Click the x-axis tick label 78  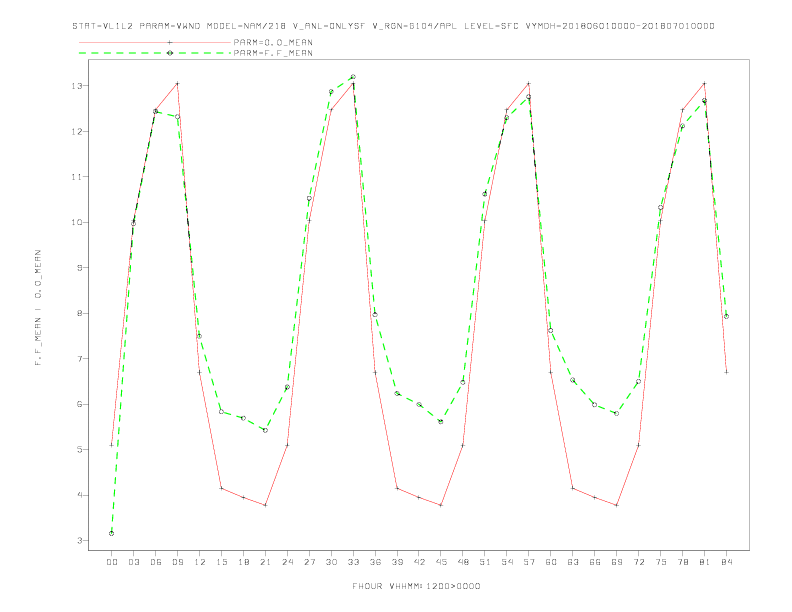click(x=682, y=562)
